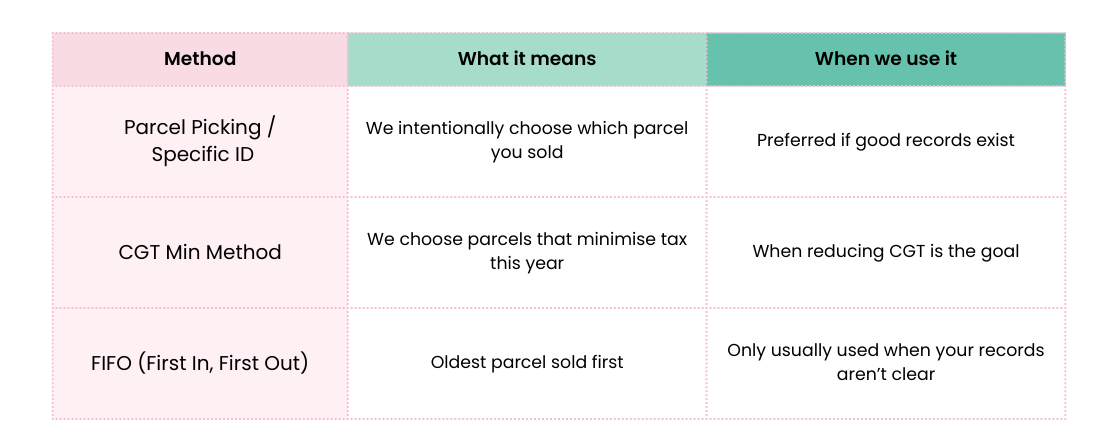Select the Parcel Picking / Specific ID cell
Viewport: 1118px width, 448px height.
200,141
